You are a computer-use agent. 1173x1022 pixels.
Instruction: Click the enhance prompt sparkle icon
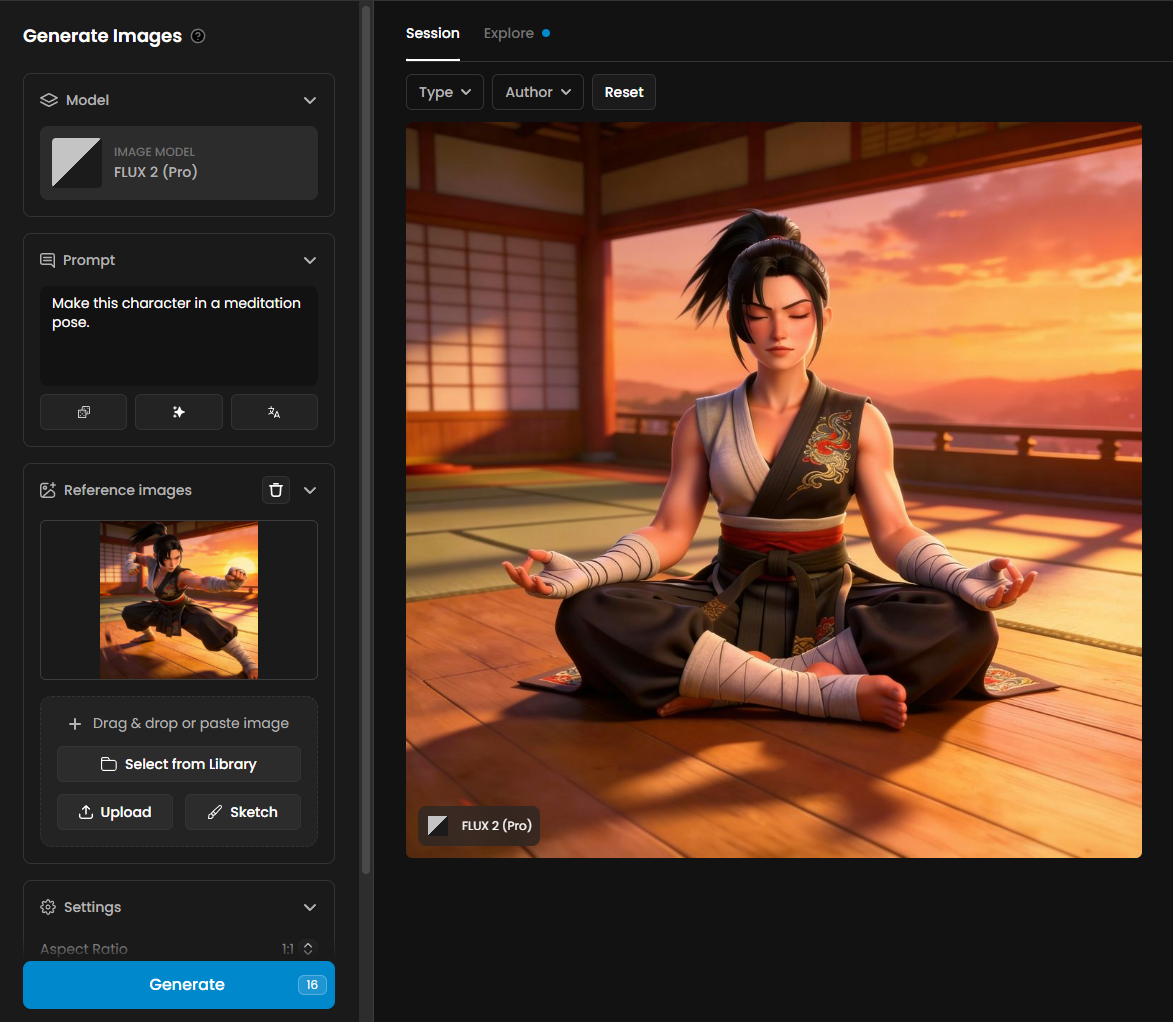tap(179, 412)
